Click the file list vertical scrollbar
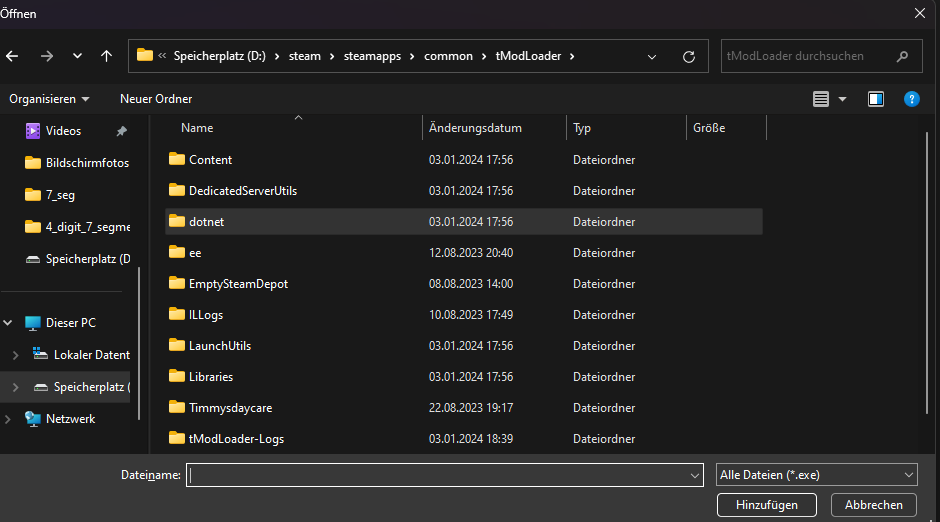940x522 pixels. [926, 273]
